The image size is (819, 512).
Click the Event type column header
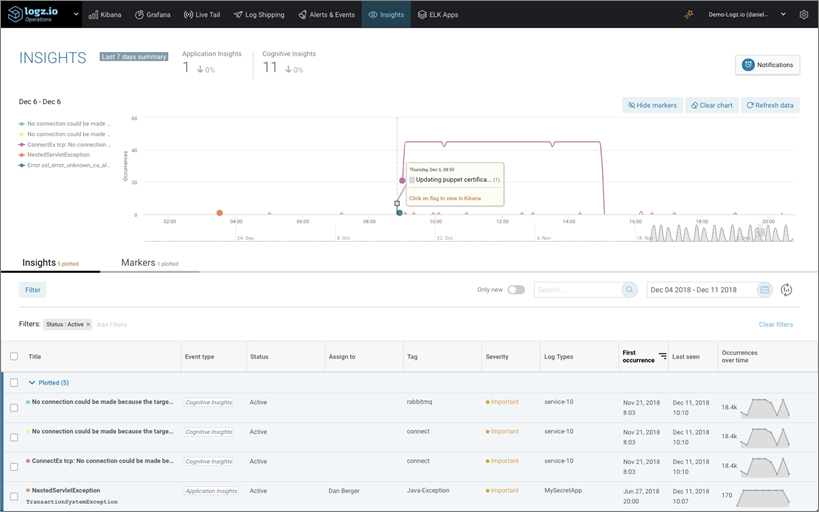tap(200, 357)
